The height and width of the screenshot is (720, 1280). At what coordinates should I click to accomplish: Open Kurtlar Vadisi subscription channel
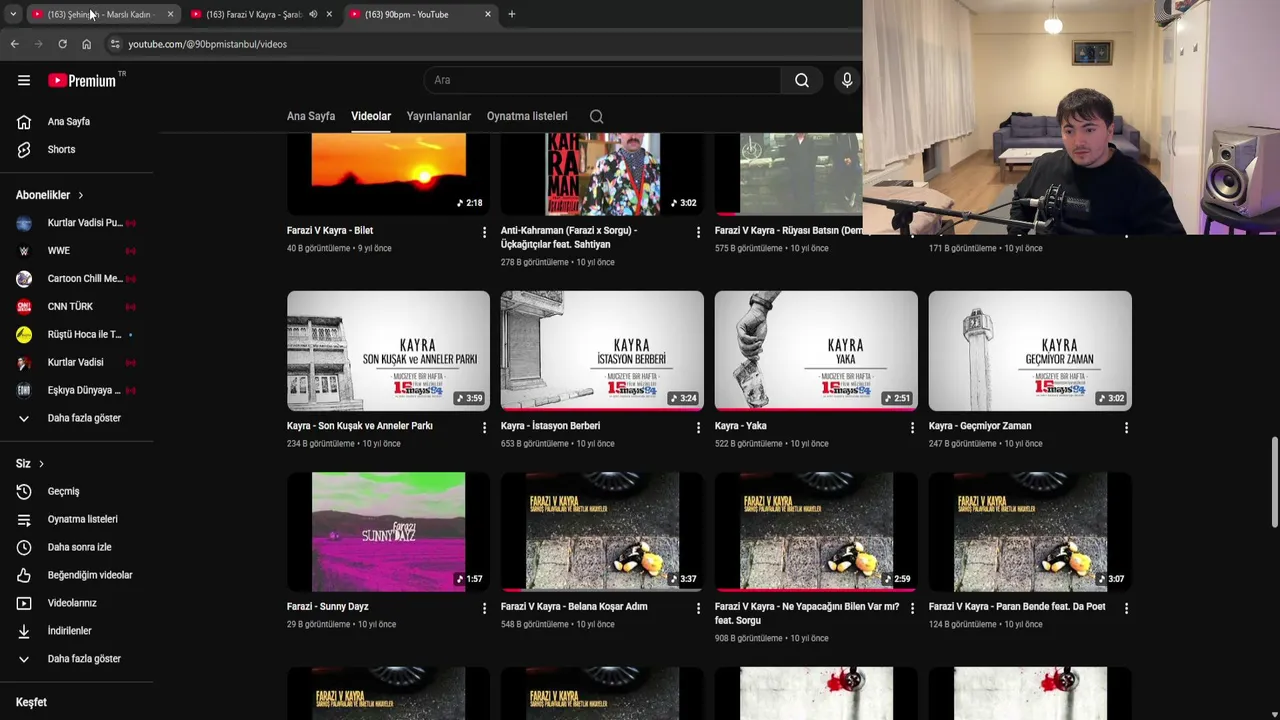tap(76, 362)
